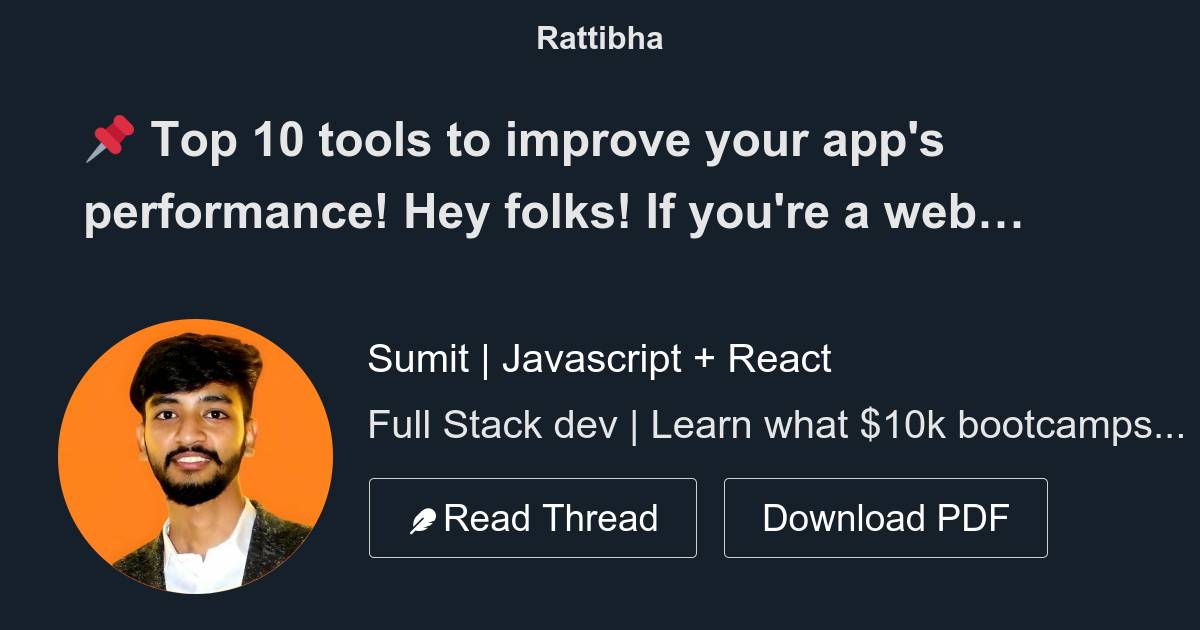Click the feather quill icon on Read Thread
Viewport: 1200px width, 630px height.
[424, 518]
